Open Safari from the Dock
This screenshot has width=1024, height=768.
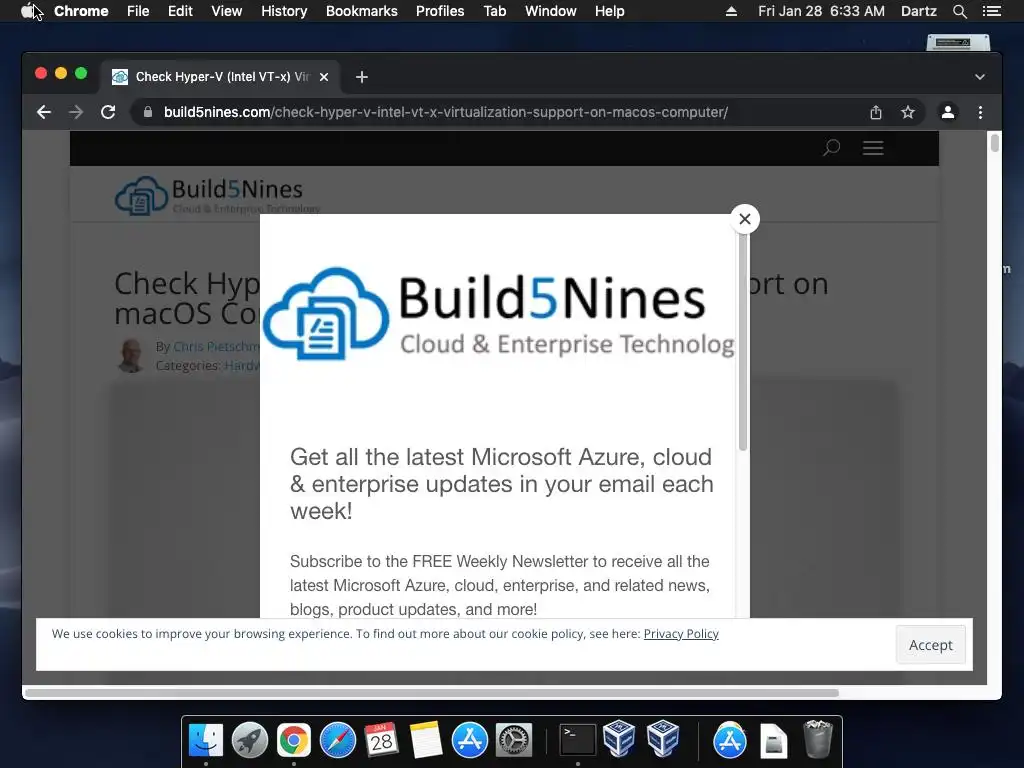pos(338,740)
